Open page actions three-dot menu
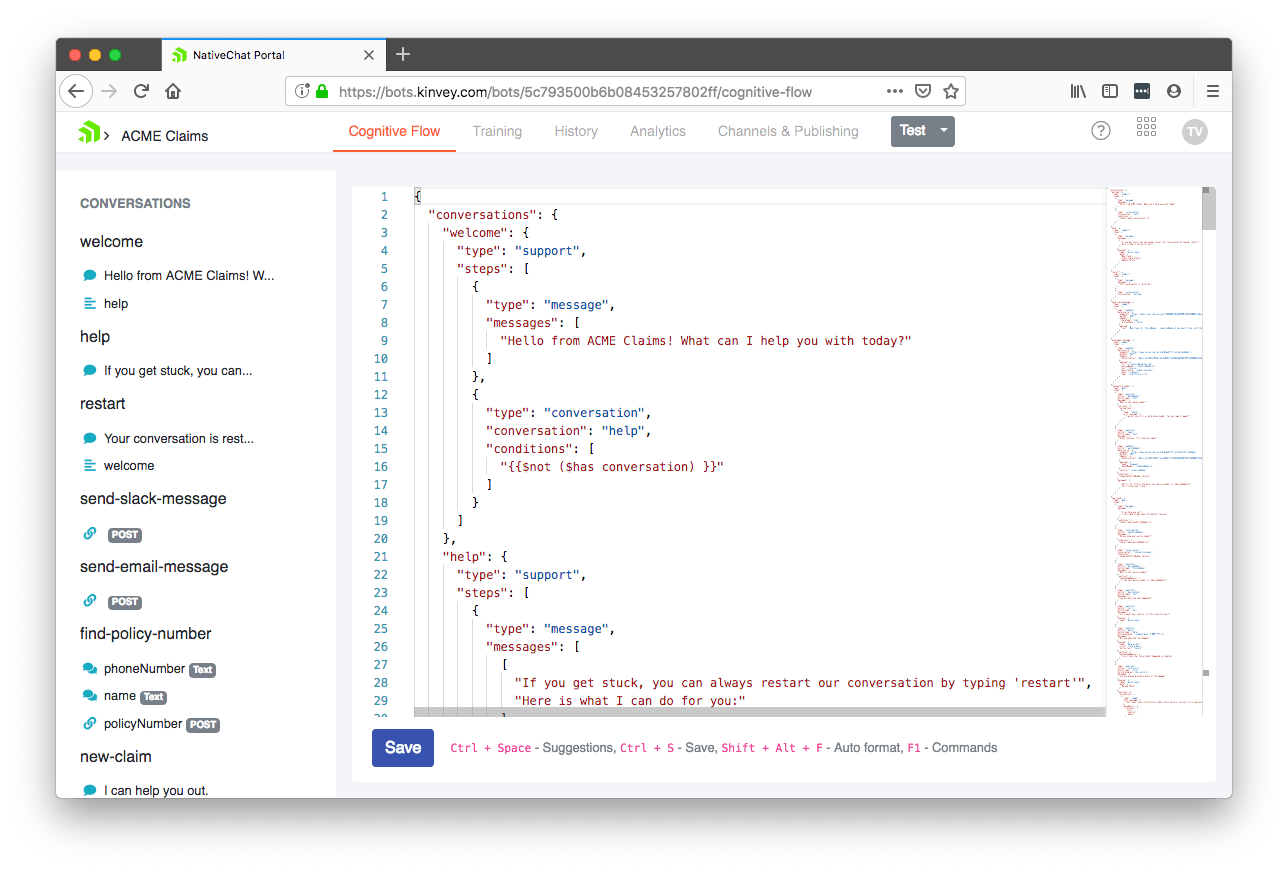 pyautogui.click(x=895, y=91)
